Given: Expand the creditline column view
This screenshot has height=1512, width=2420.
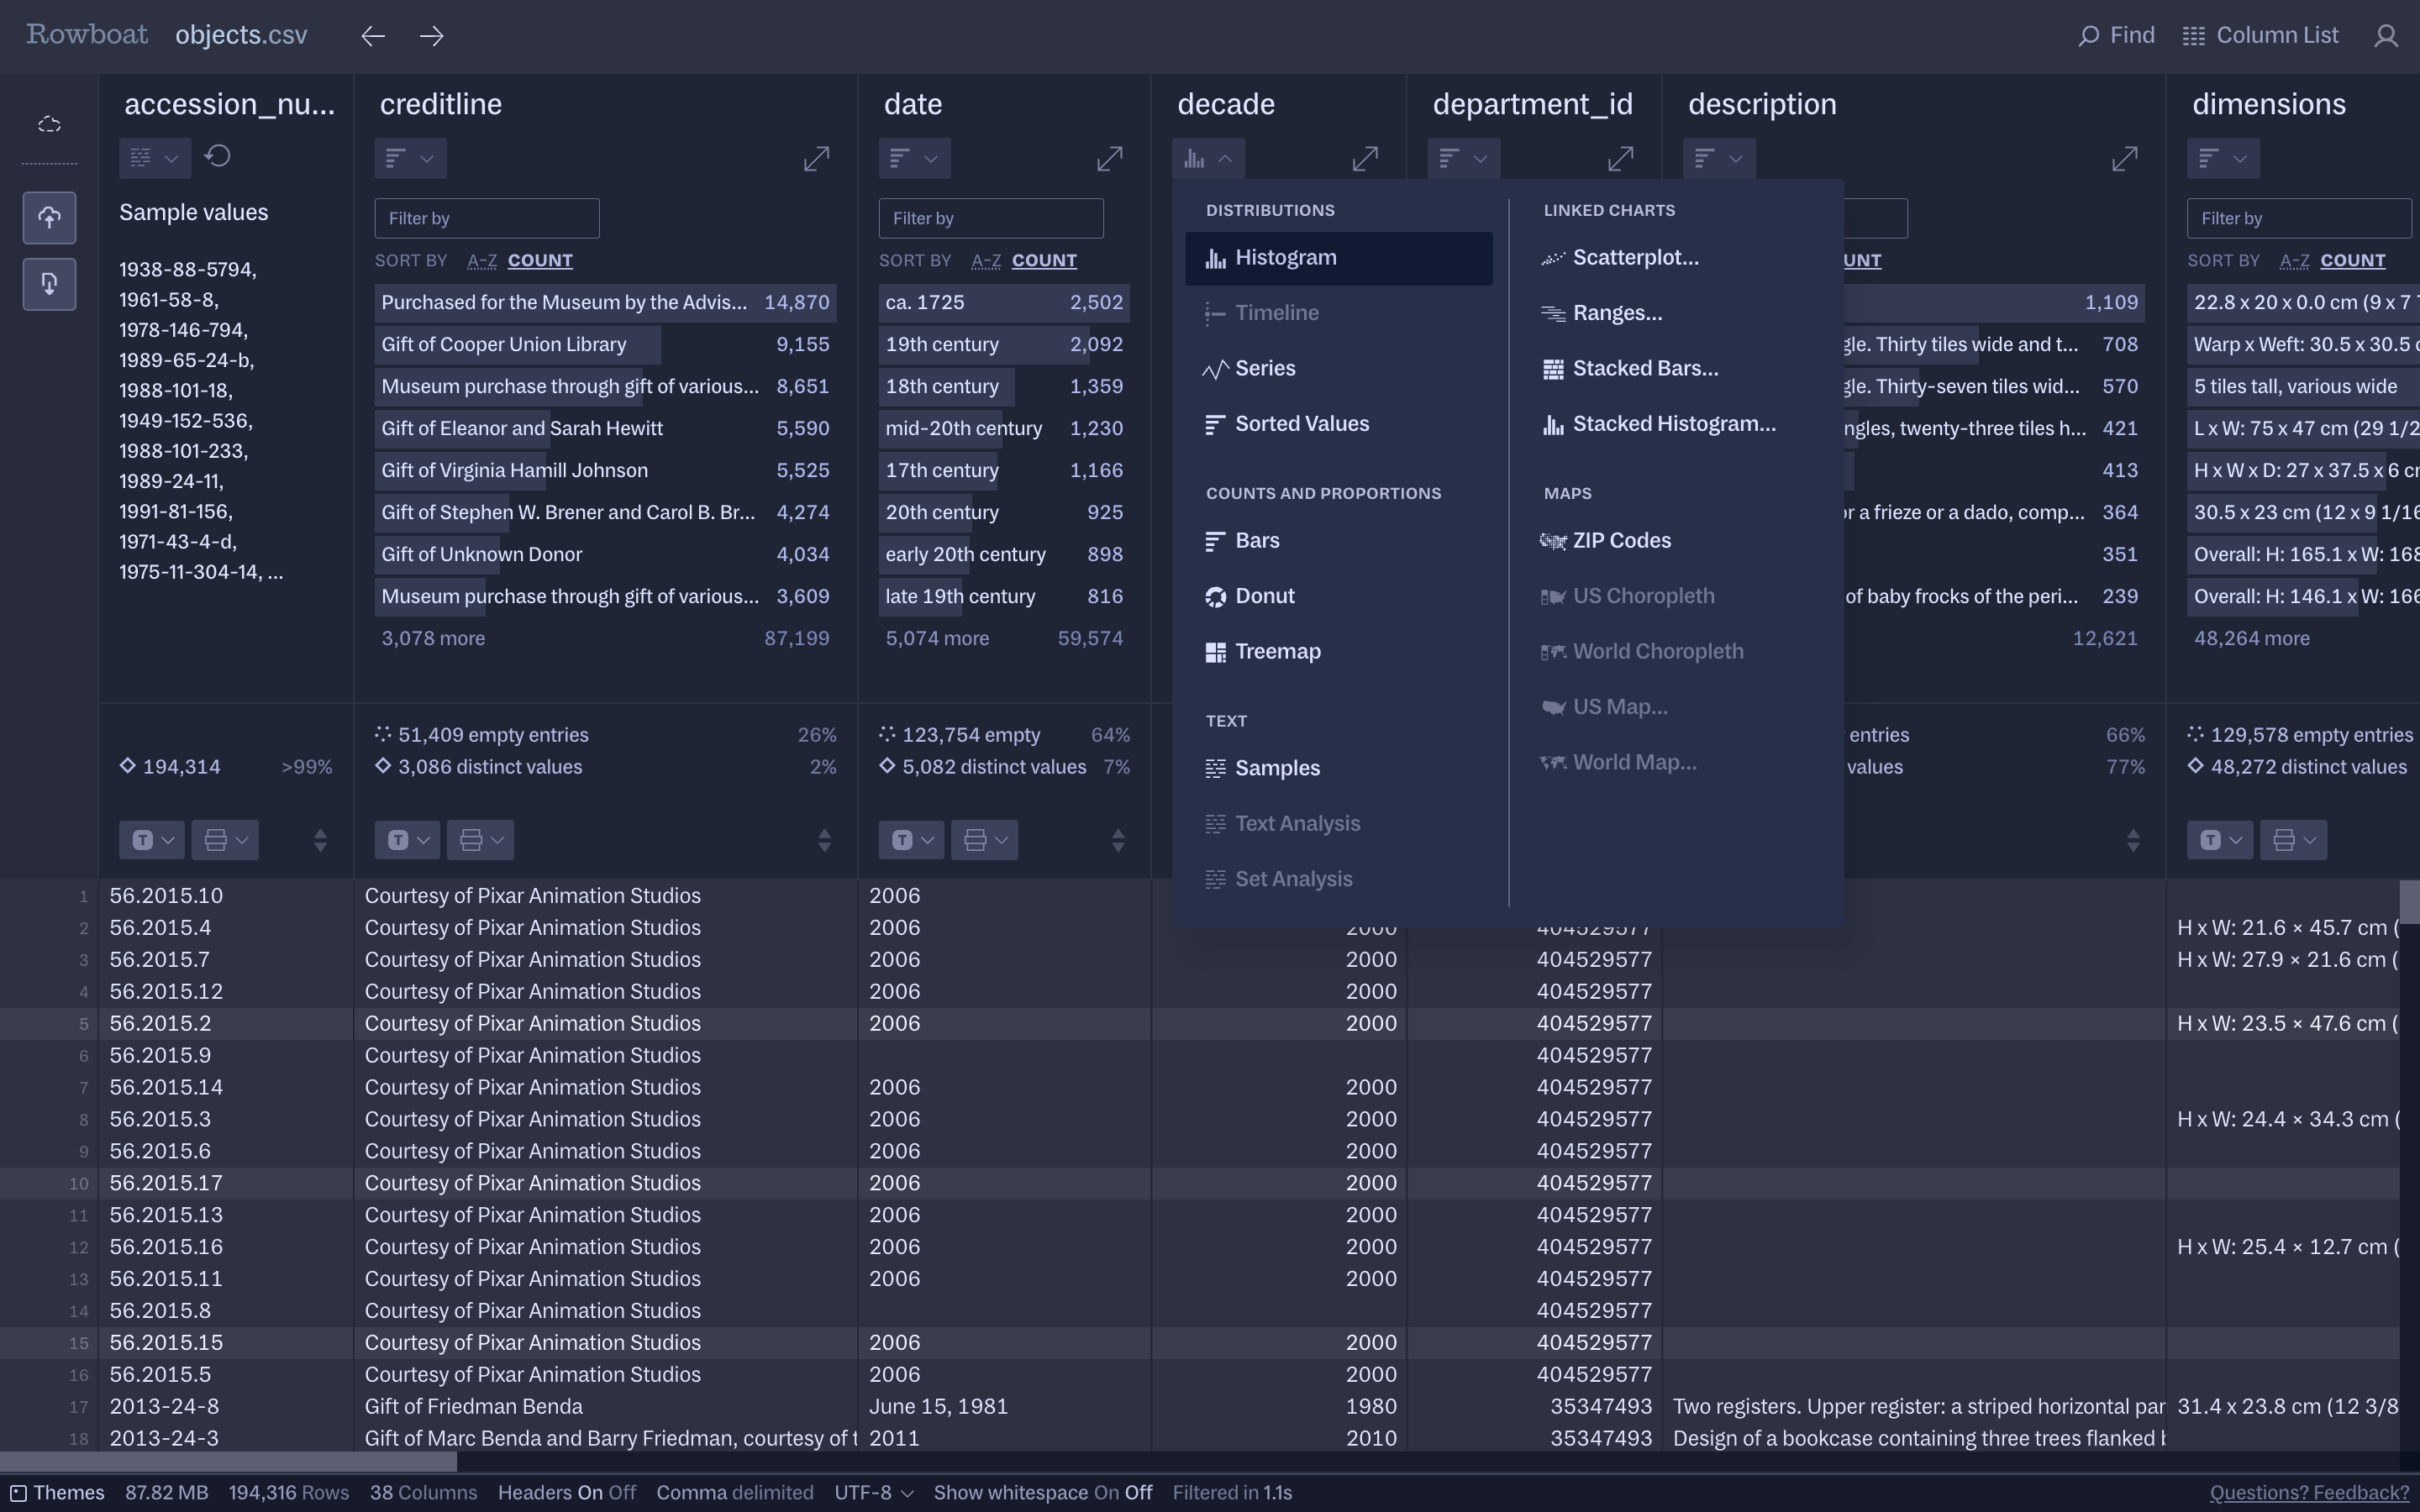Looking at the screenshot, I should [816, 158].
